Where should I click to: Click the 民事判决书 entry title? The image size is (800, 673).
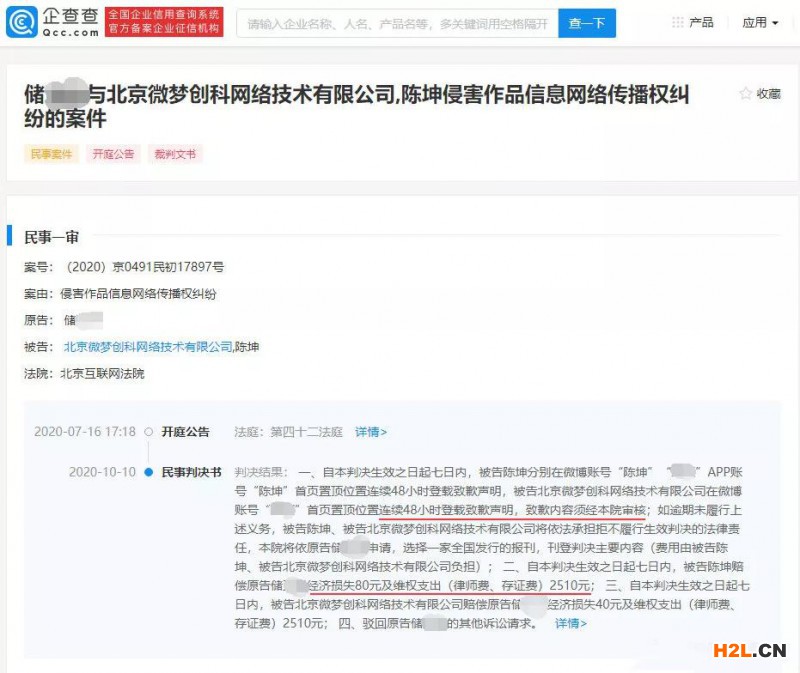coord(191,472)
